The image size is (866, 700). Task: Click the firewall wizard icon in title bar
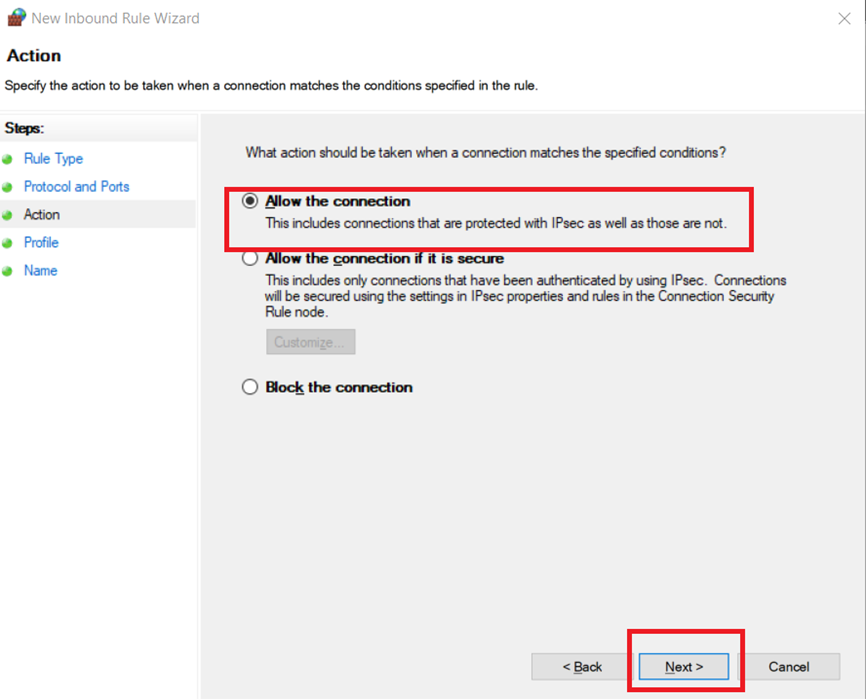(17, 17)
